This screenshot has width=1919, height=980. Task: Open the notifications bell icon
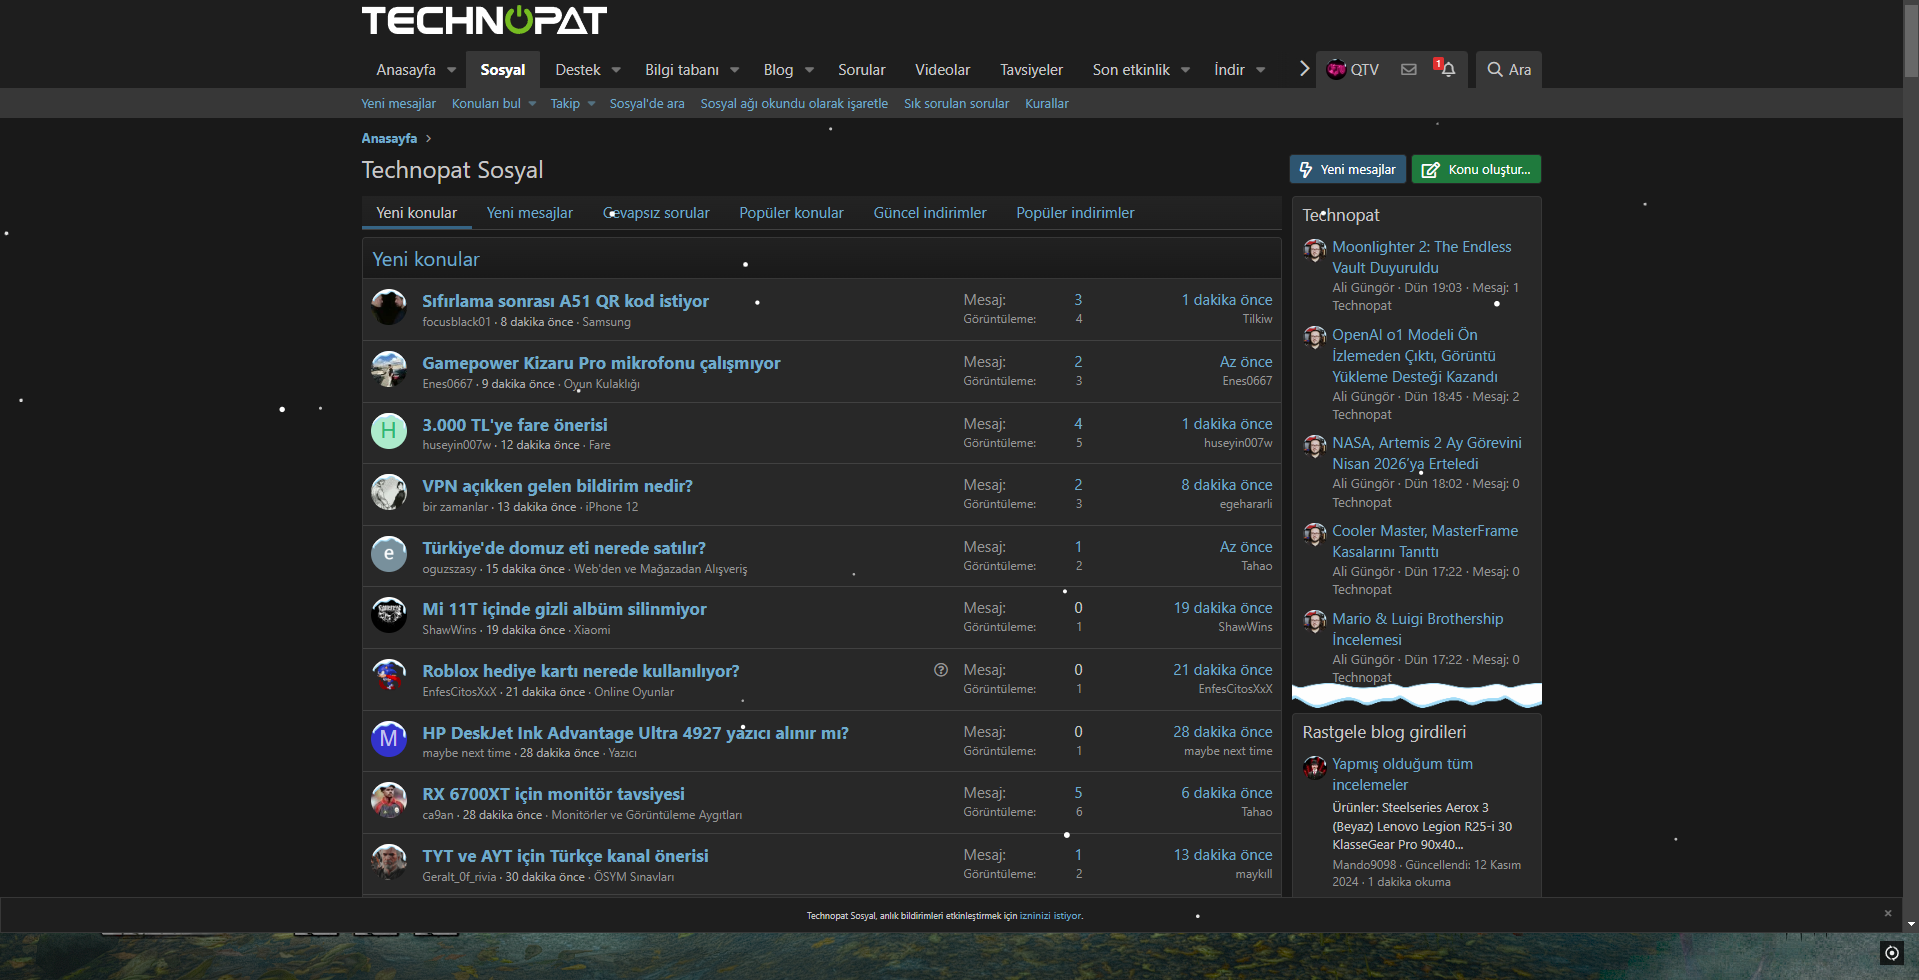1446,69
